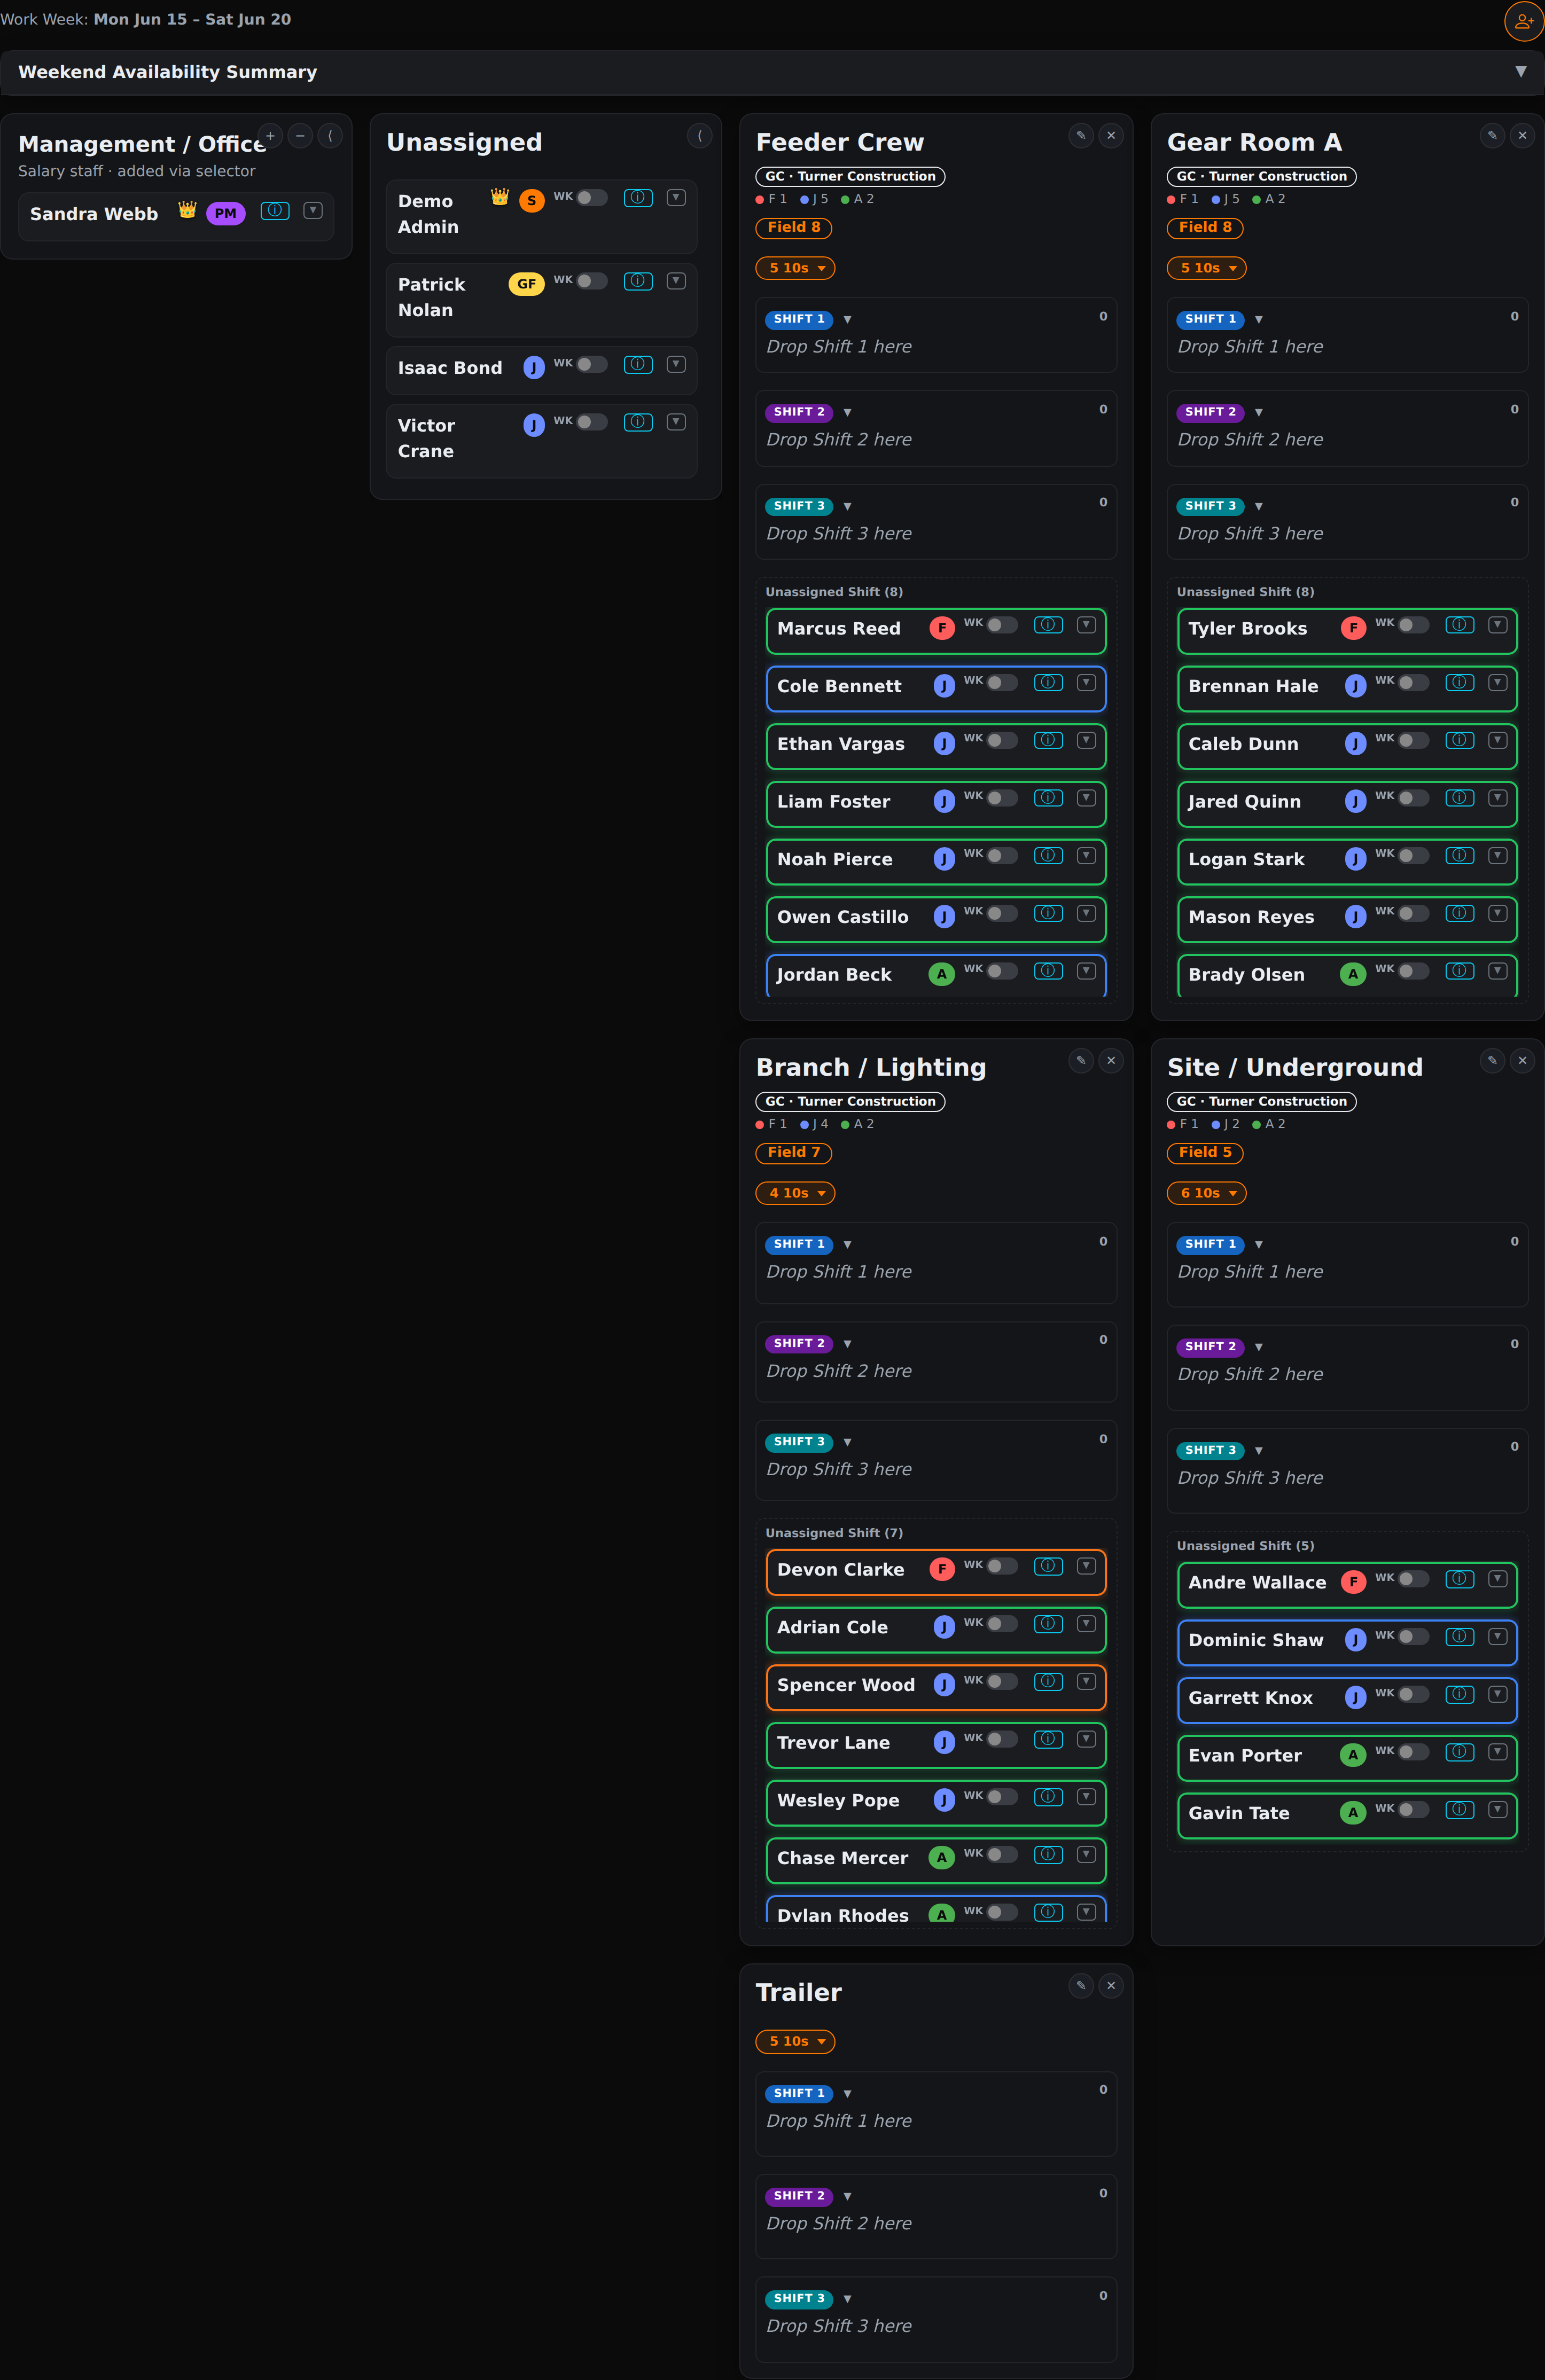Click GC Turner Construction badge on Gear Room A

[1261, 177]
